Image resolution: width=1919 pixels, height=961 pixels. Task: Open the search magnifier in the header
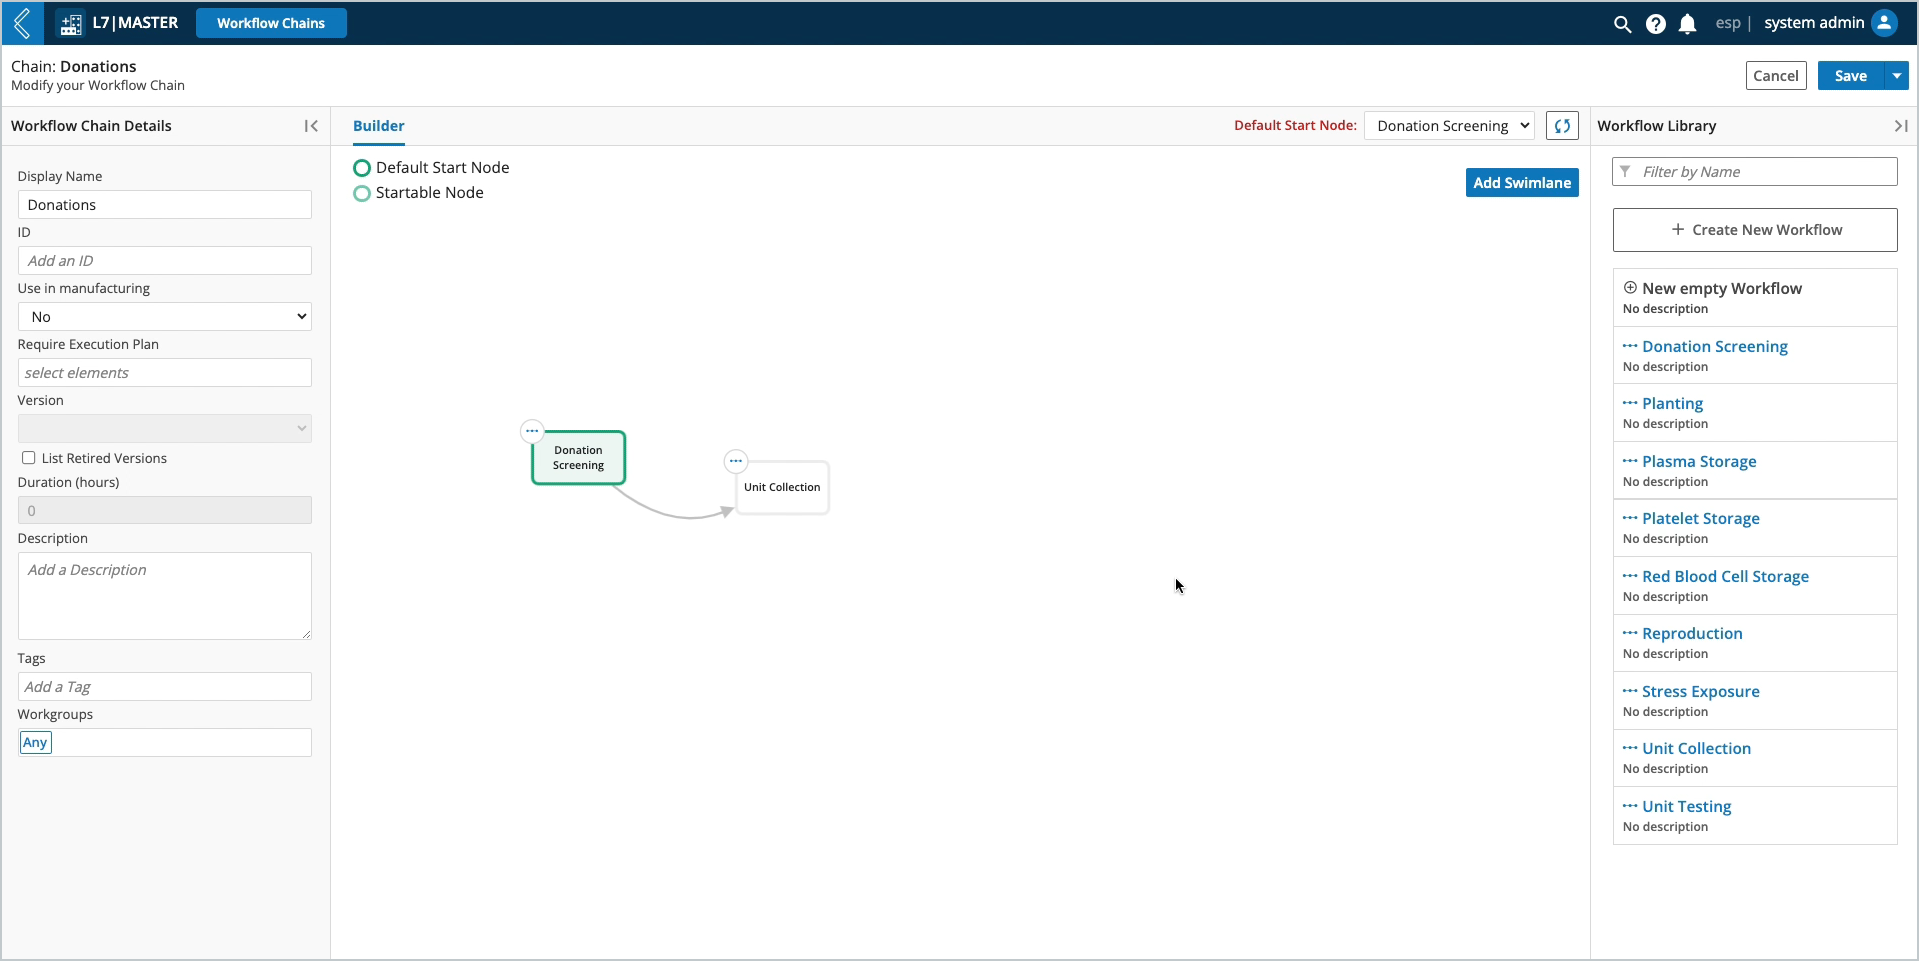coord(1622,24)
